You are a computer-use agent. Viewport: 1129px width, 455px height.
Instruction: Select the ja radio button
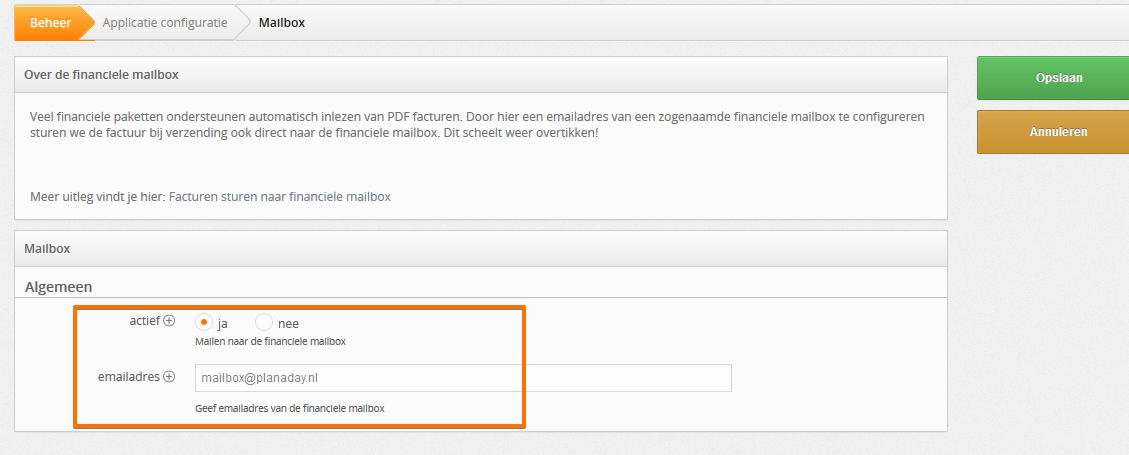(204, 323)
